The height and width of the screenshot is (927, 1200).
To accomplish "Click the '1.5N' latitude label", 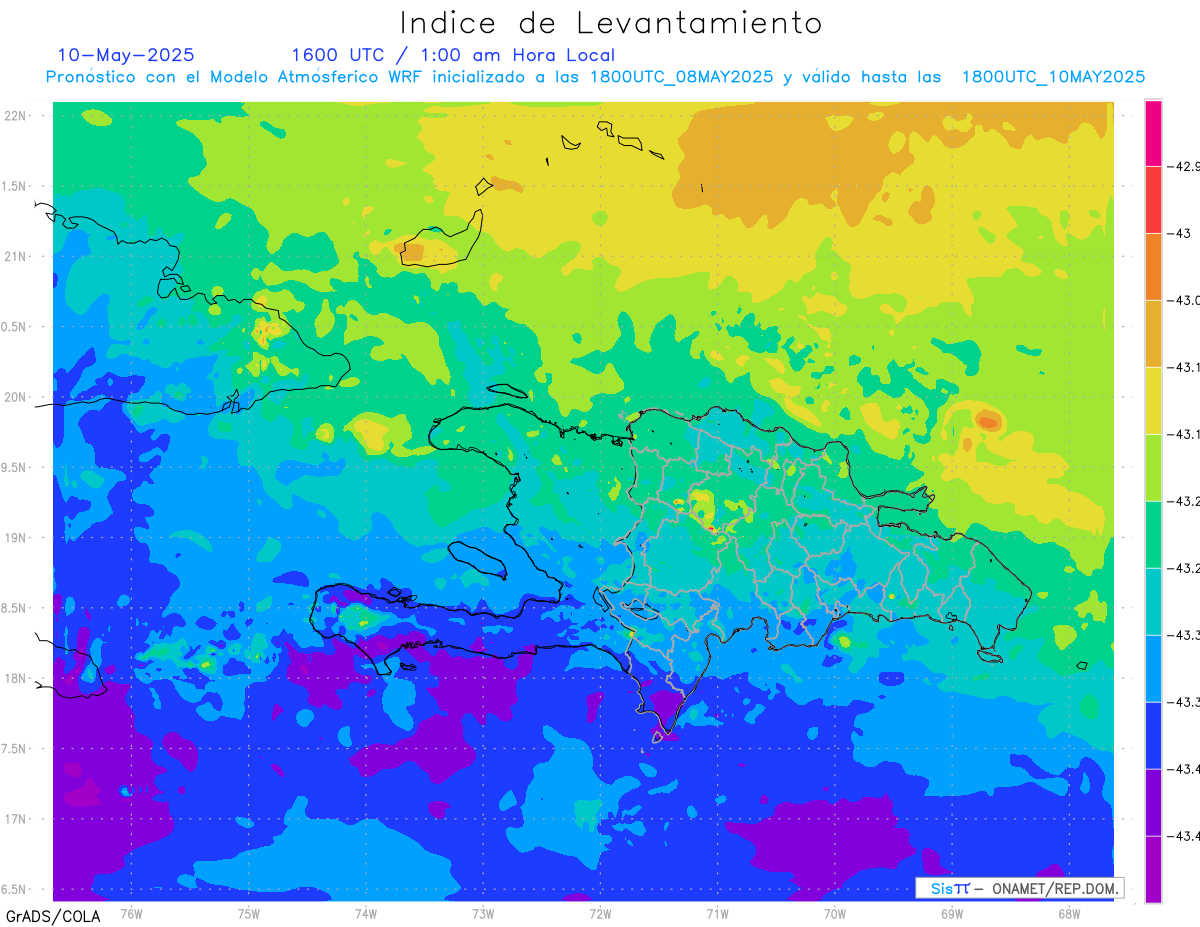I will pos(15,186).
